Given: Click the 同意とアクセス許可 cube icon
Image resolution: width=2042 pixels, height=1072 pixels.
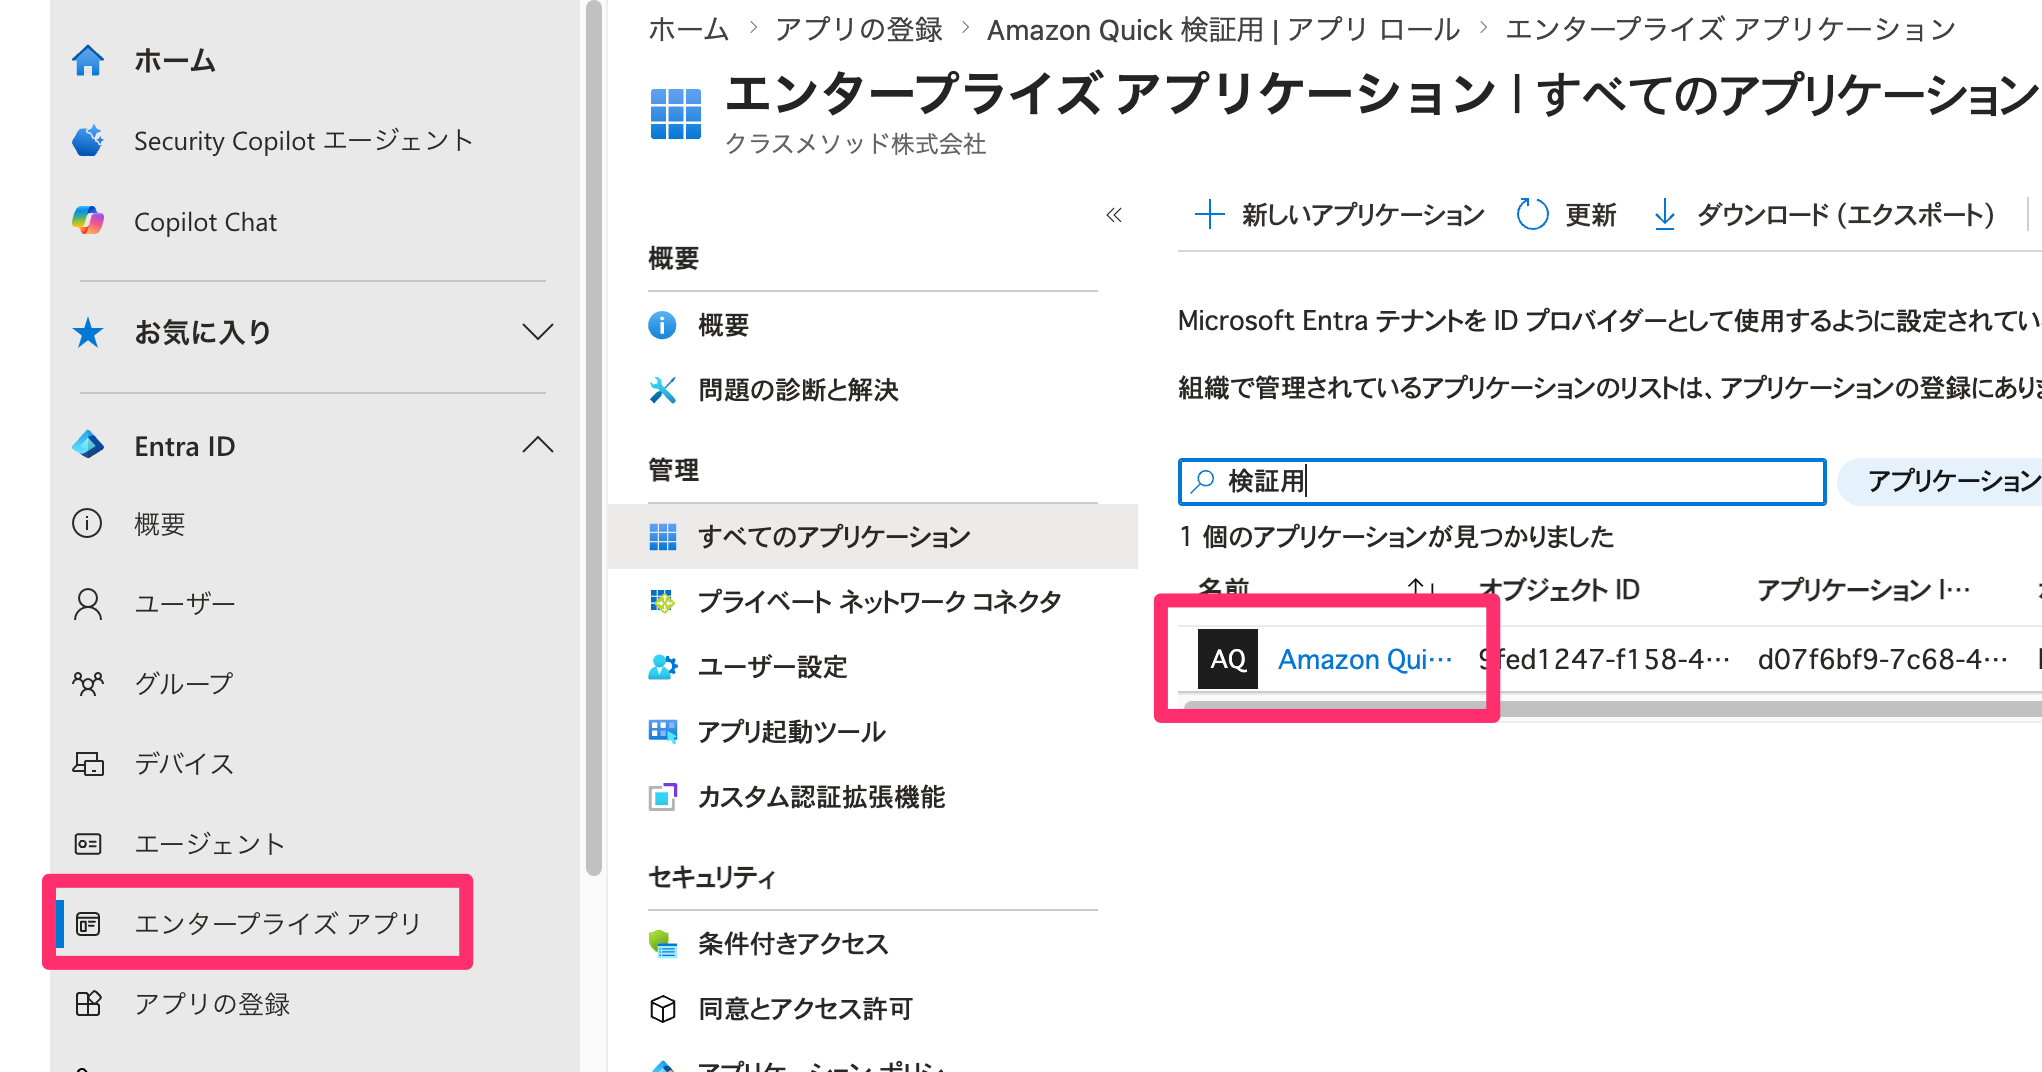Looking at the screenshot, I should point(662,1009).
